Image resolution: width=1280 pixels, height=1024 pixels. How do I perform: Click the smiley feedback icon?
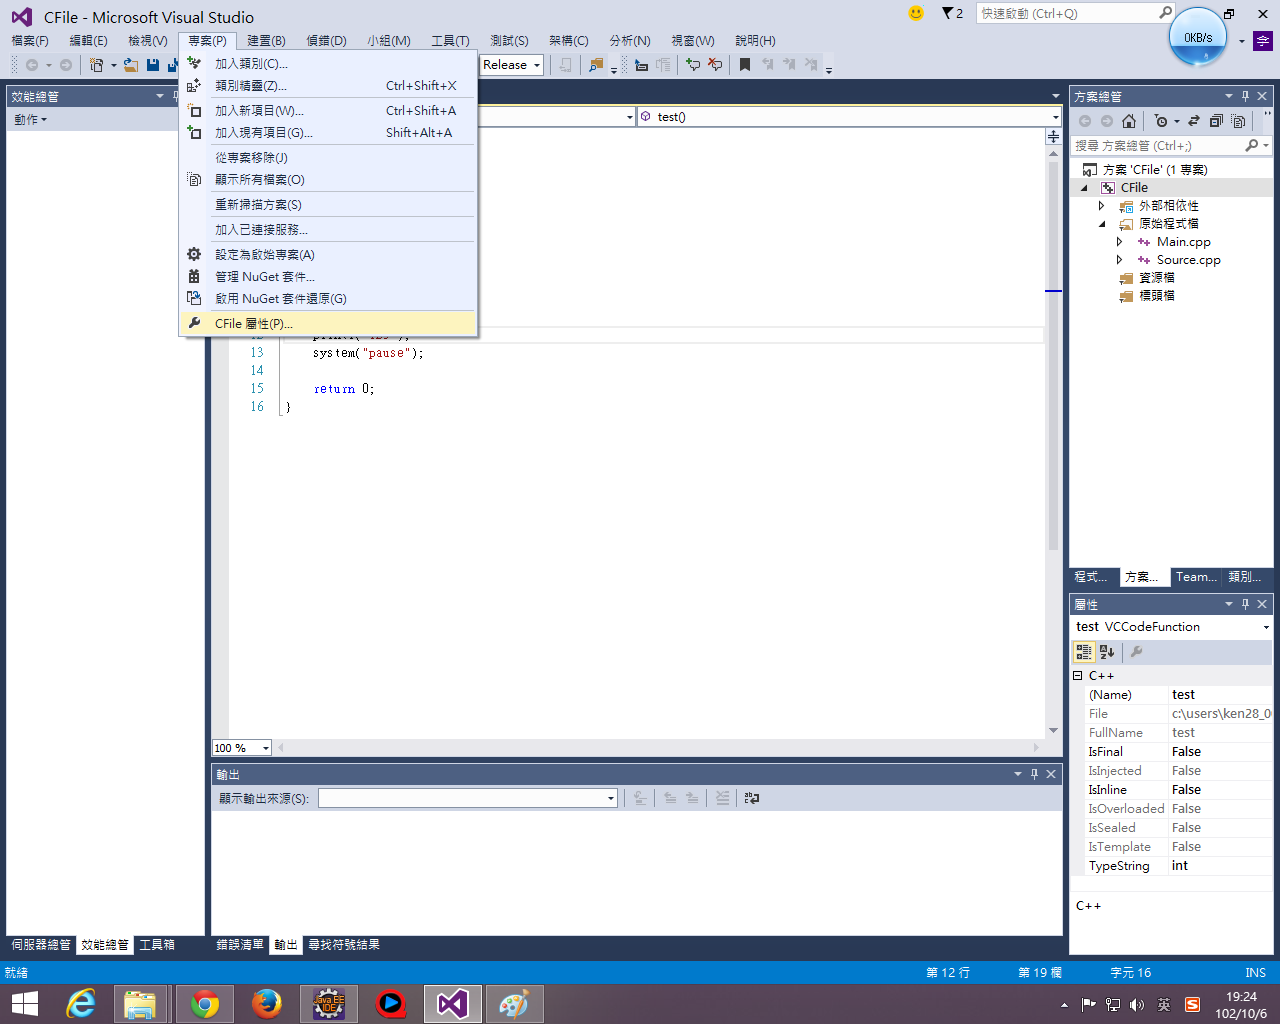coord(916,13)
